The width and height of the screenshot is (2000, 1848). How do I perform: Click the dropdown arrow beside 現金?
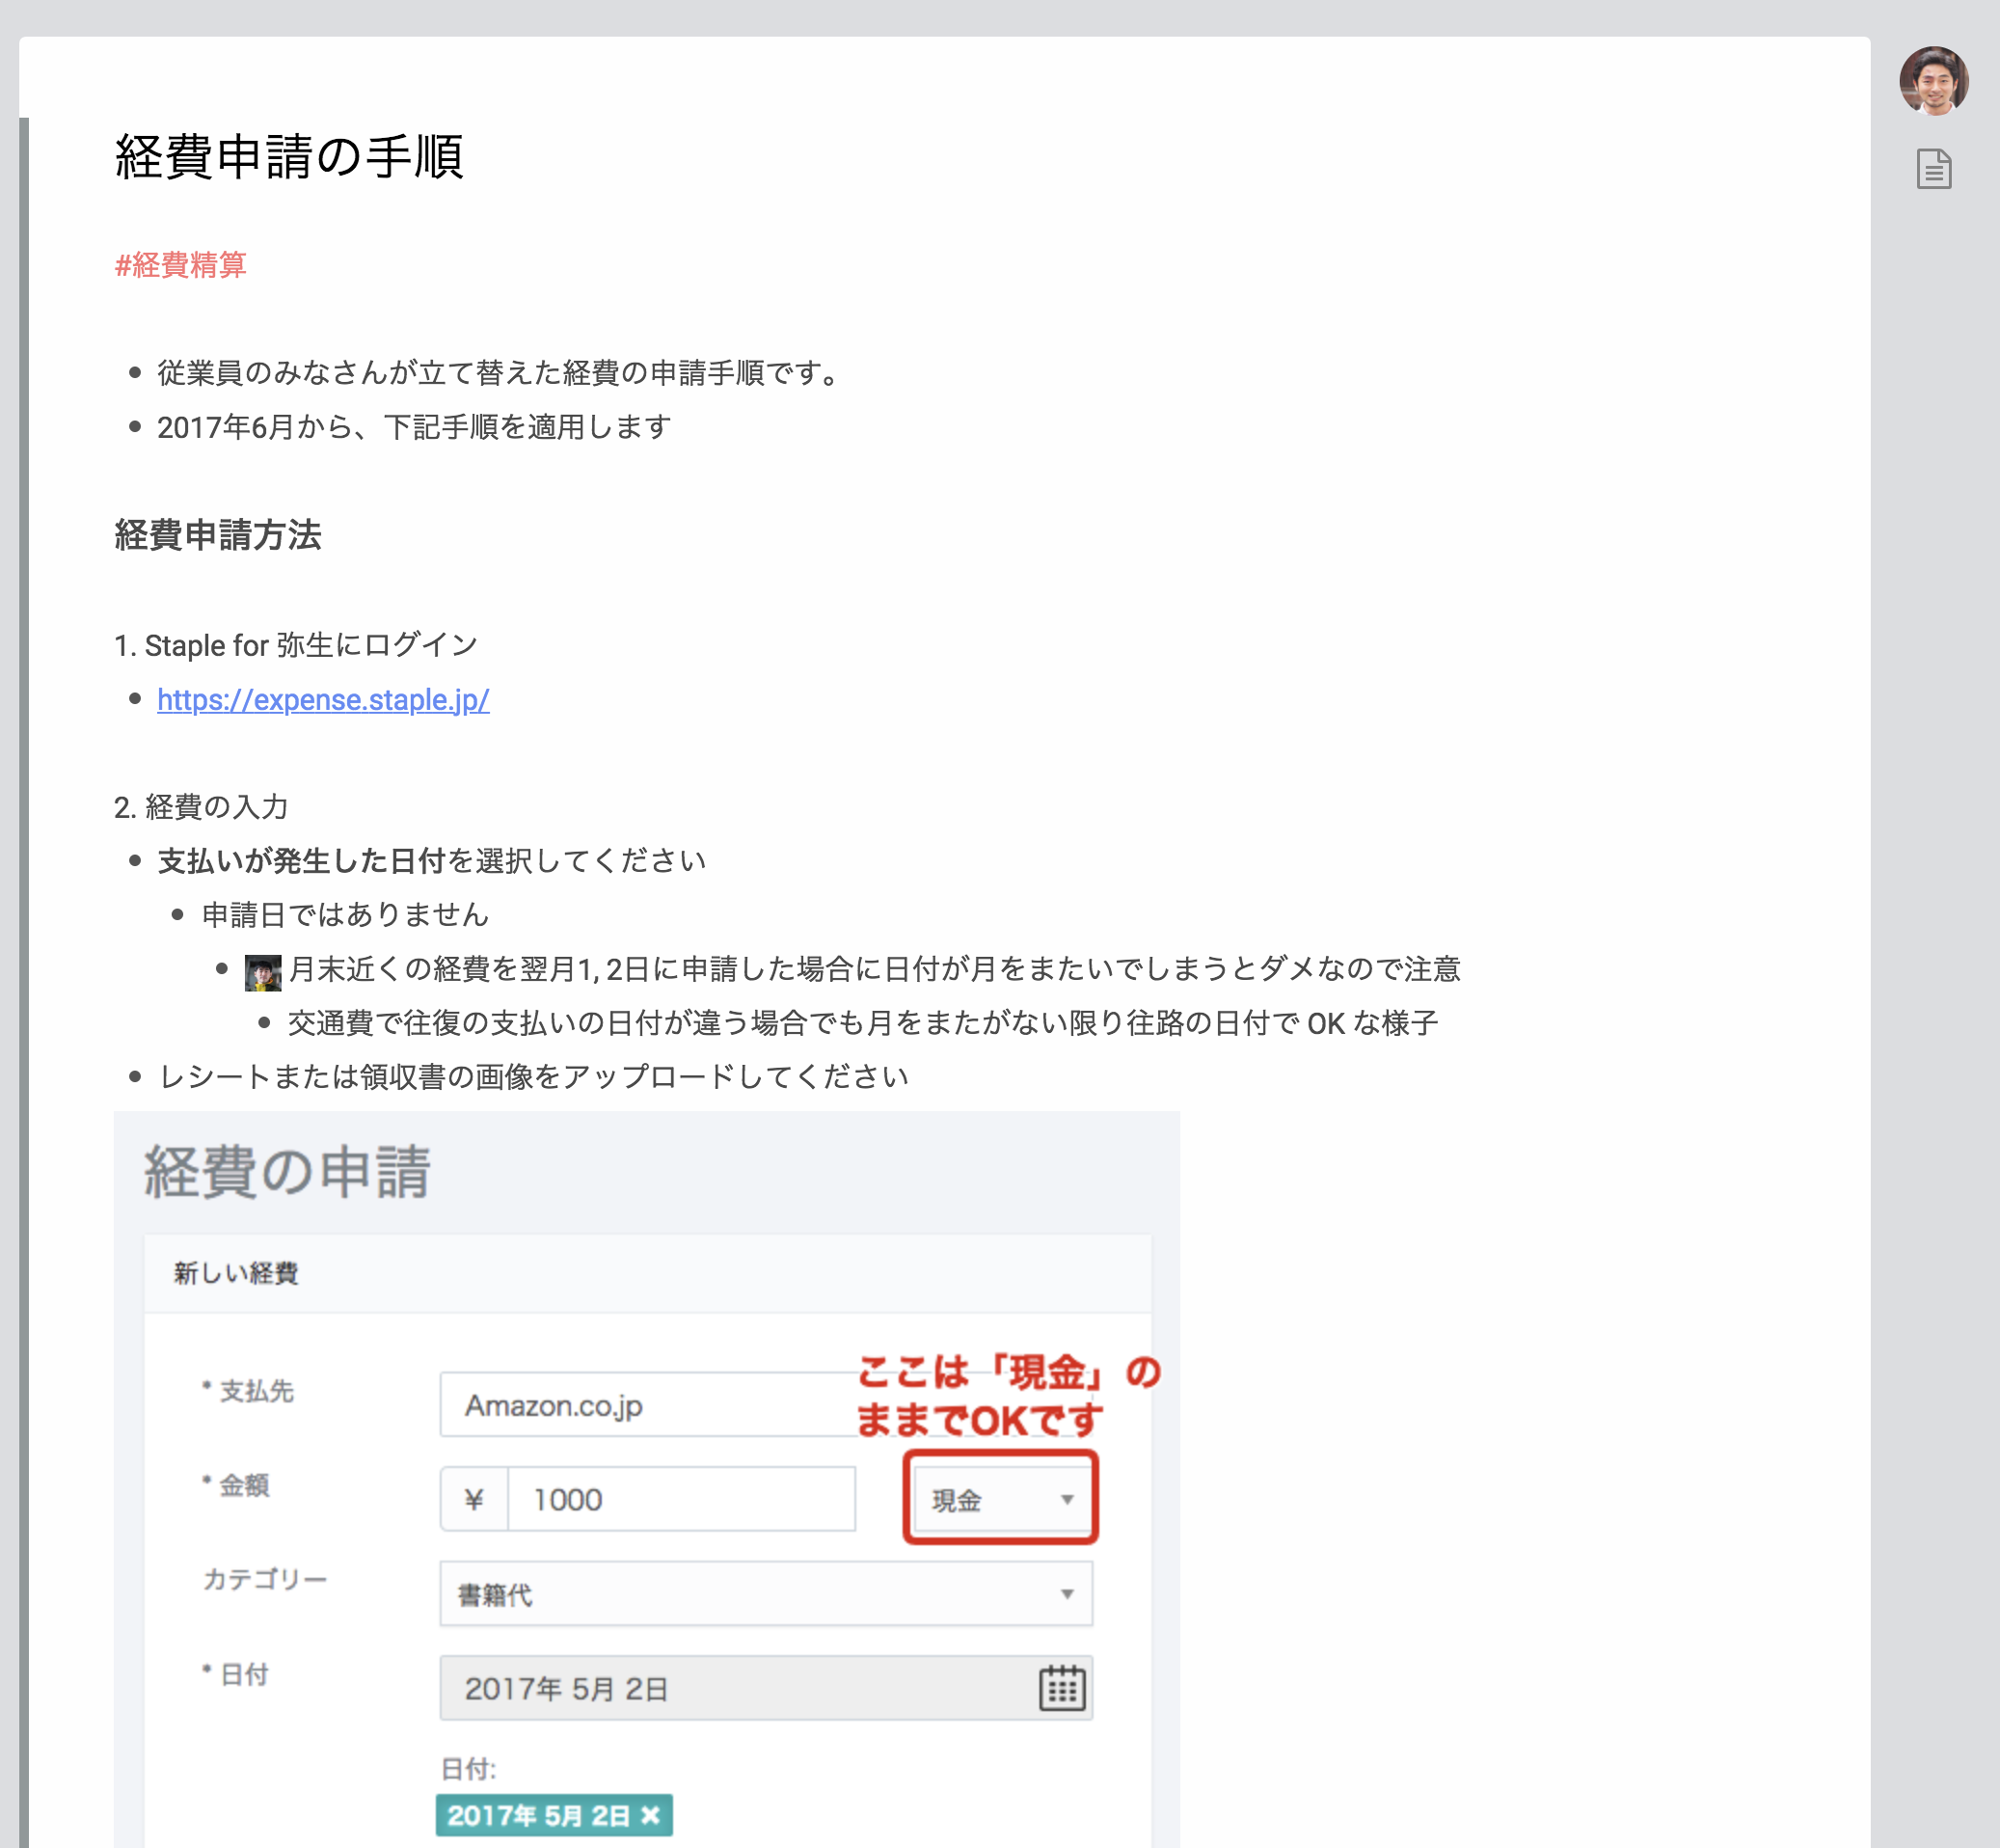[x=1067, y=1499]
